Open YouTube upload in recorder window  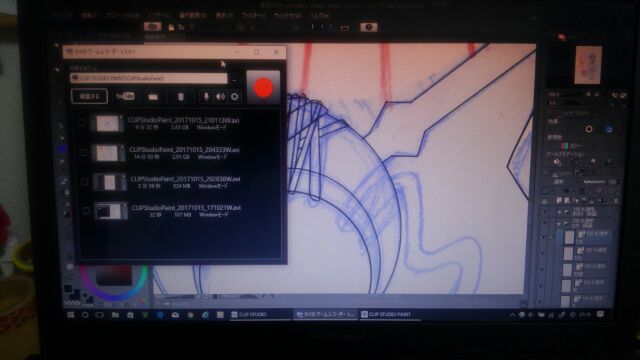125,96
